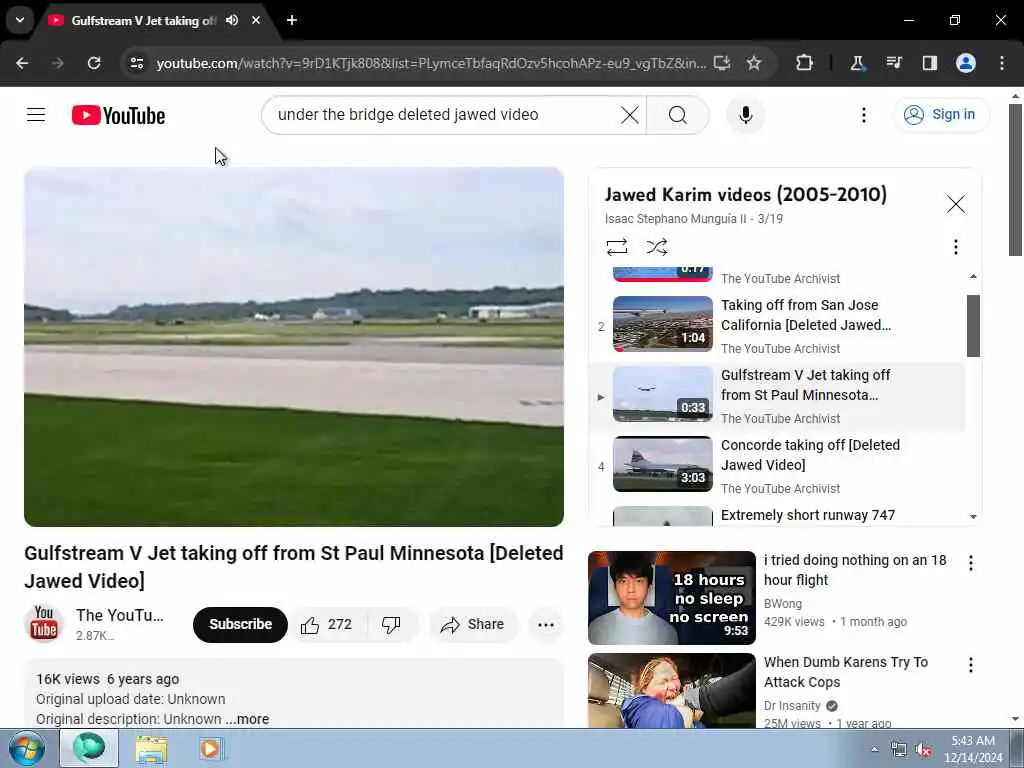The height and width of the screenshot is (768, 1024).
Task: Dislike the video
Action: tap(391, 625)
